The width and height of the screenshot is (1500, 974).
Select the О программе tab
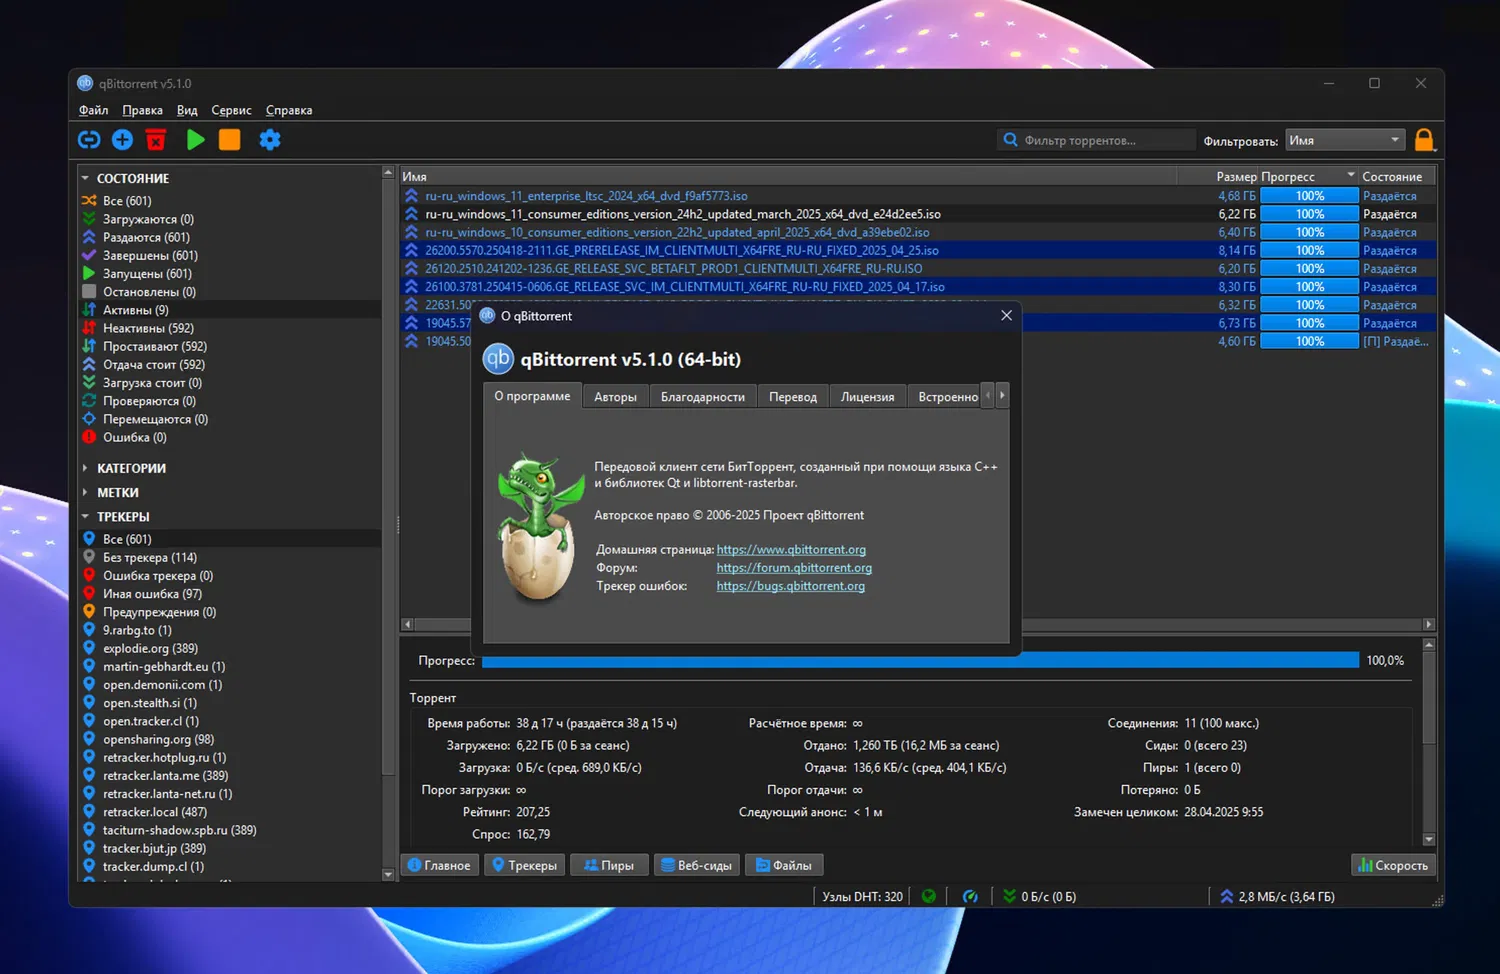pos(532,396)
